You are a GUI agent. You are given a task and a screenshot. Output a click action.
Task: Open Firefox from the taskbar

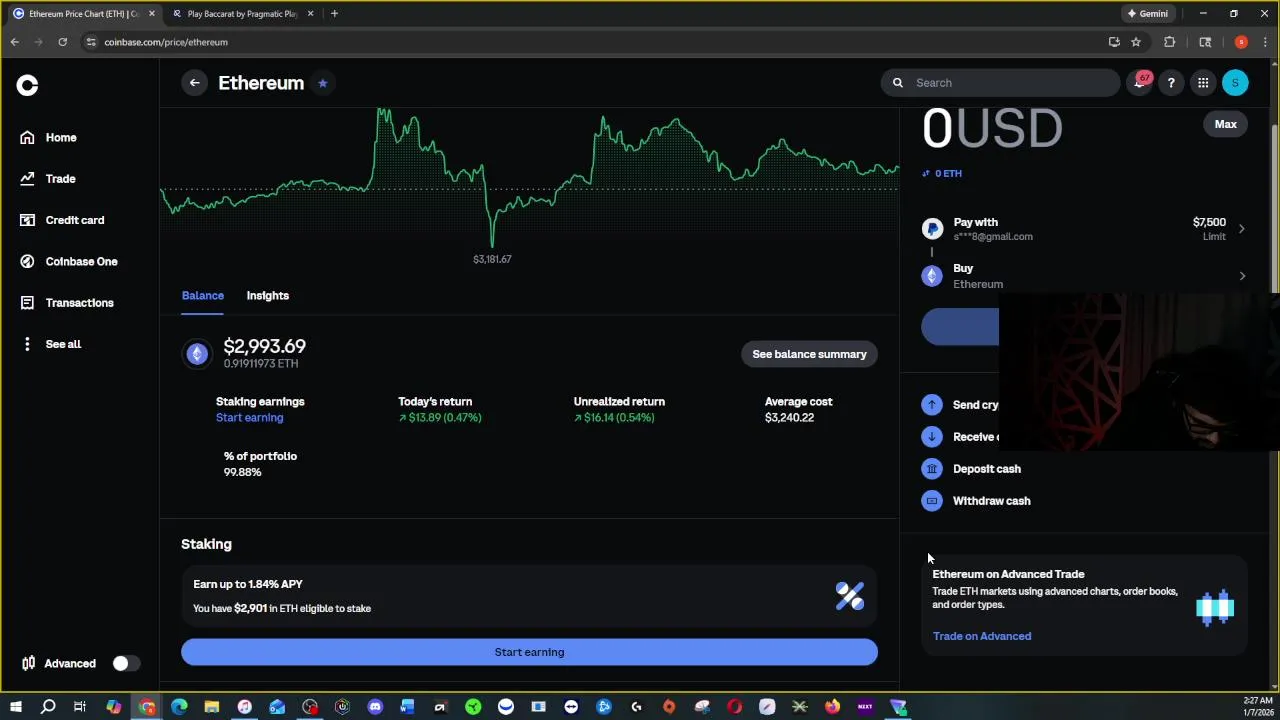tap(832, 707)
